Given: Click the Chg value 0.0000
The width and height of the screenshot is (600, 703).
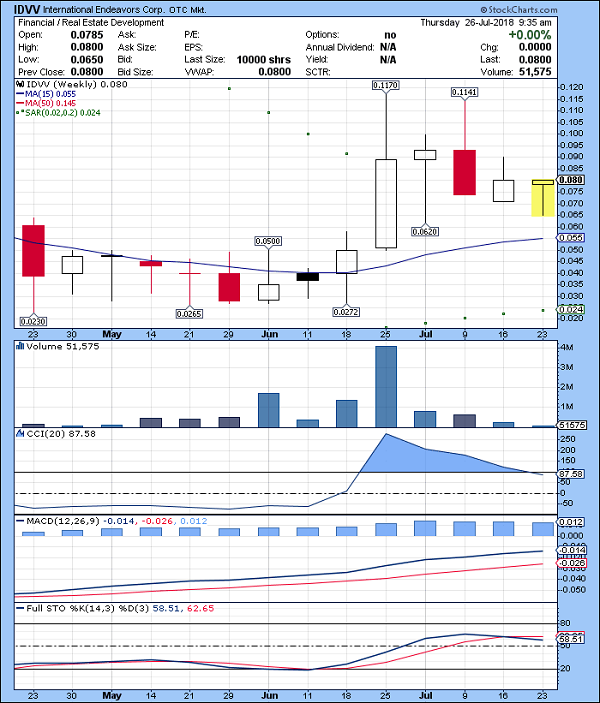Looking at the screenshot, I should pos(535,47).
